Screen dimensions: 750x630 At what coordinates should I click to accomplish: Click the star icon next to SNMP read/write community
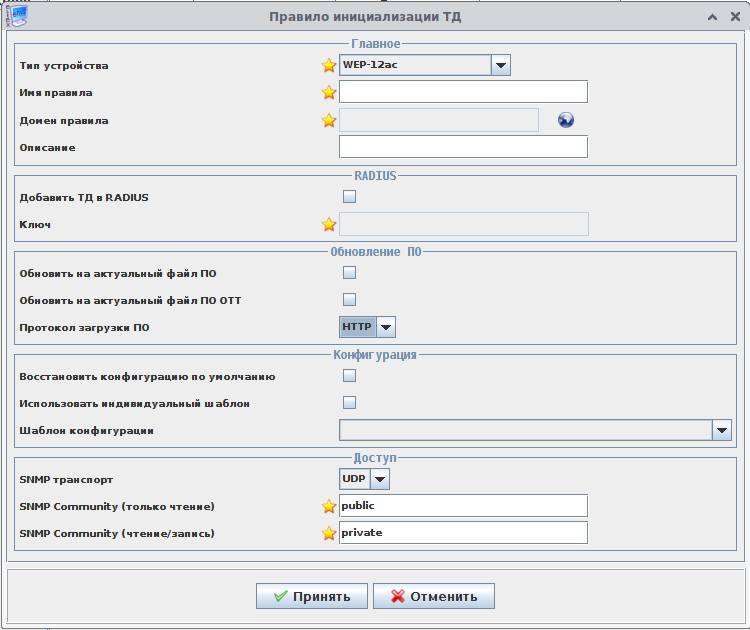[329, 533]
